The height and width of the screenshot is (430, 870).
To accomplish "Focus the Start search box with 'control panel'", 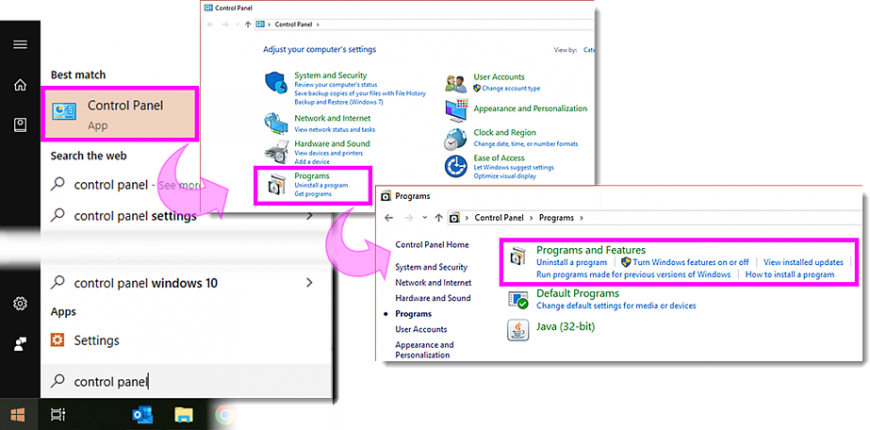I will [186, 381].
